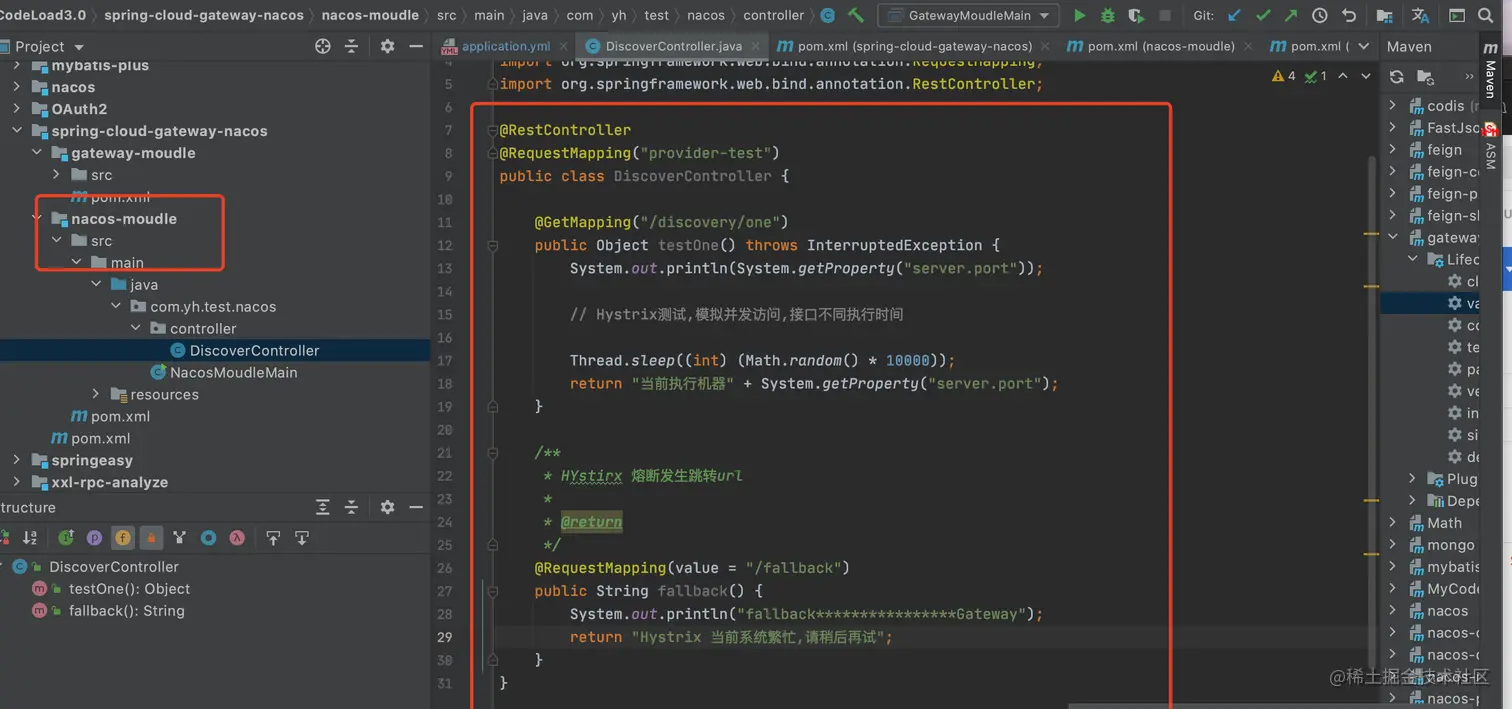Switch to application.yml tab
This screenshot has width=1512, height=709.
coord(506,46)
